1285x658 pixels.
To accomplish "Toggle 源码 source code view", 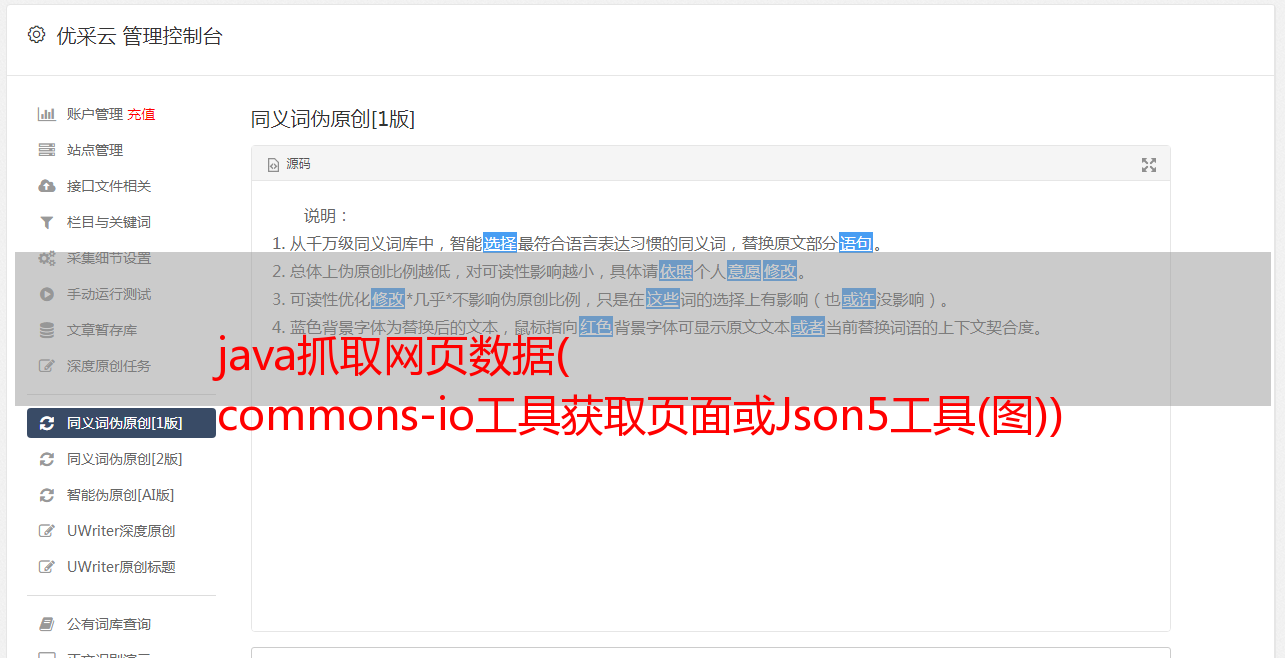I will [289, 164].
